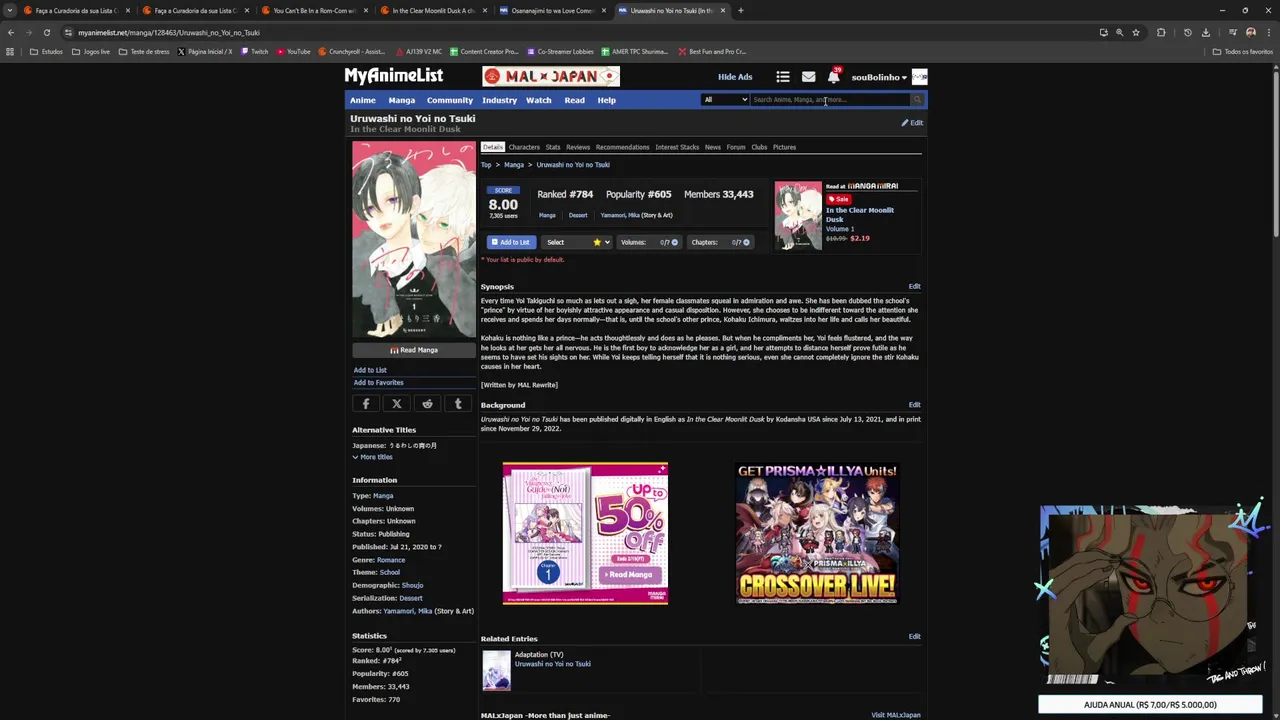Image resolution: width=1280 pixels, height=720 pixels.
Task: Open a new browser tab
Action: [x=740, y=10]
